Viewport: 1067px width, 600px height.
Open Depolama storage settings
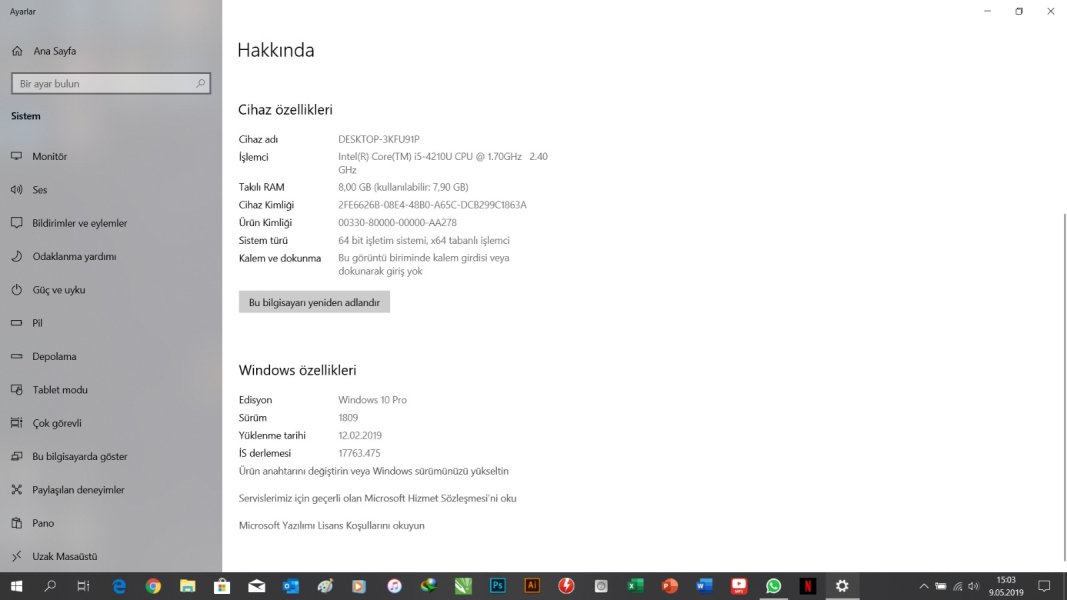[54, 357]
